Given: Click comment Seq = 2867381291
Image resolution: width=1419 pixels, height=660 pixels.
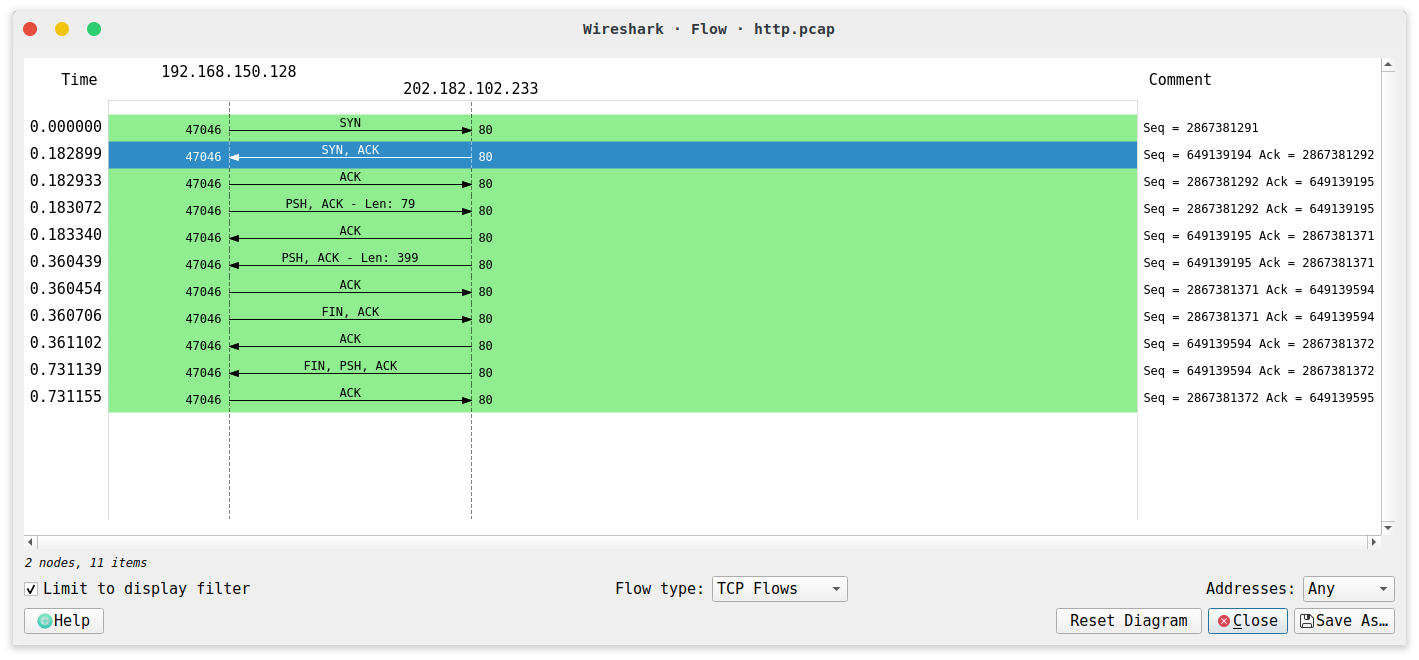Looking at the screenshot, I should (1201, 128).
